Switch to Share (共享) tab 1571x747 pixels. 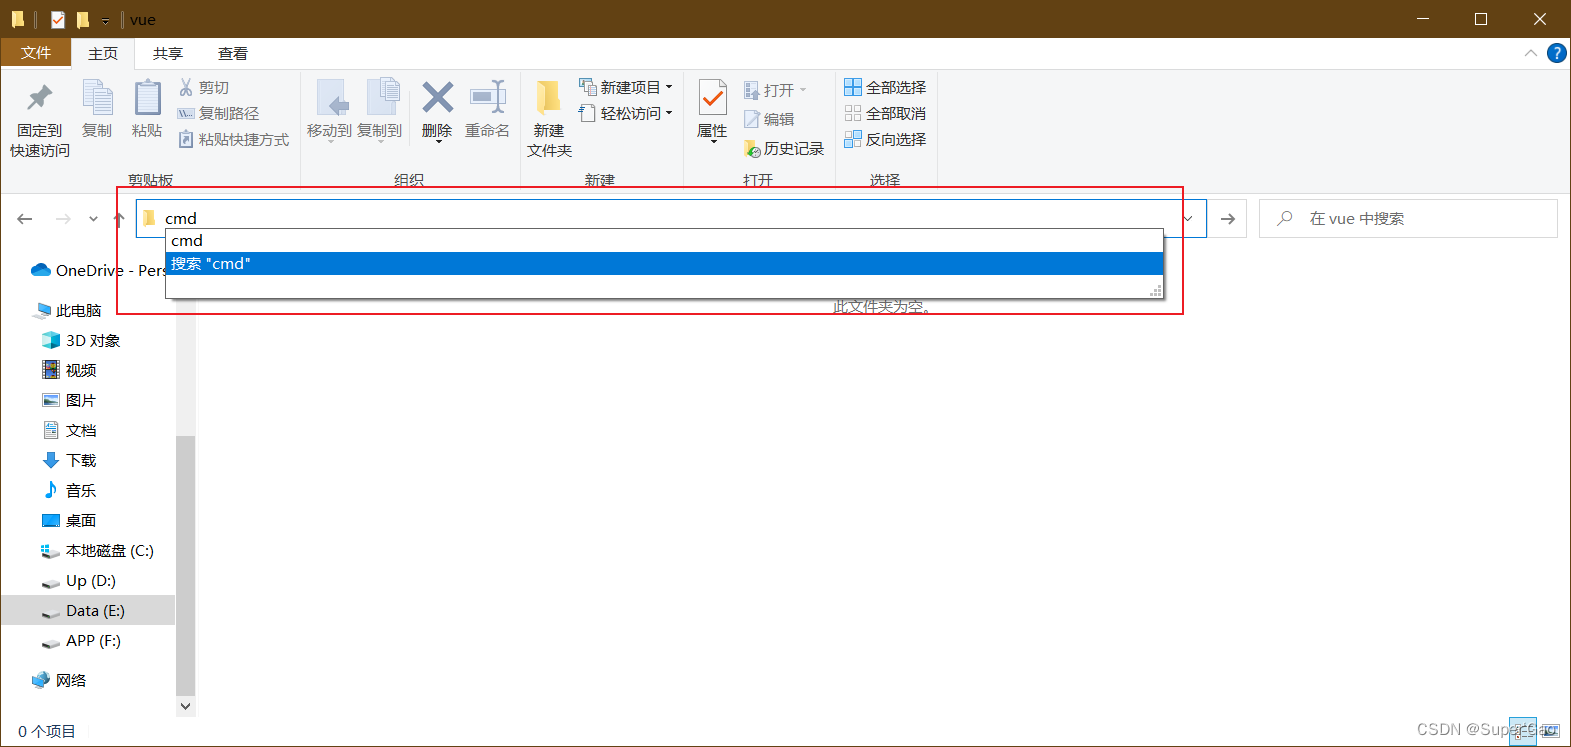click(x=168, y=54)
